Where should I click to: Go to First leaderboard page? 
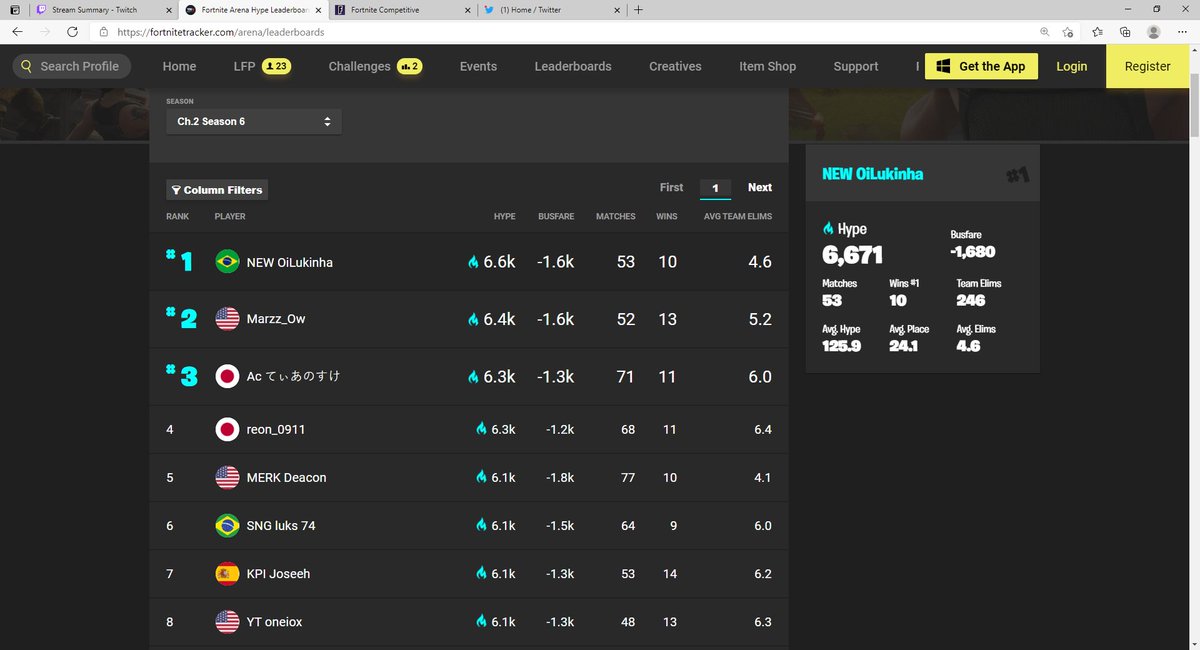point(671,187)
